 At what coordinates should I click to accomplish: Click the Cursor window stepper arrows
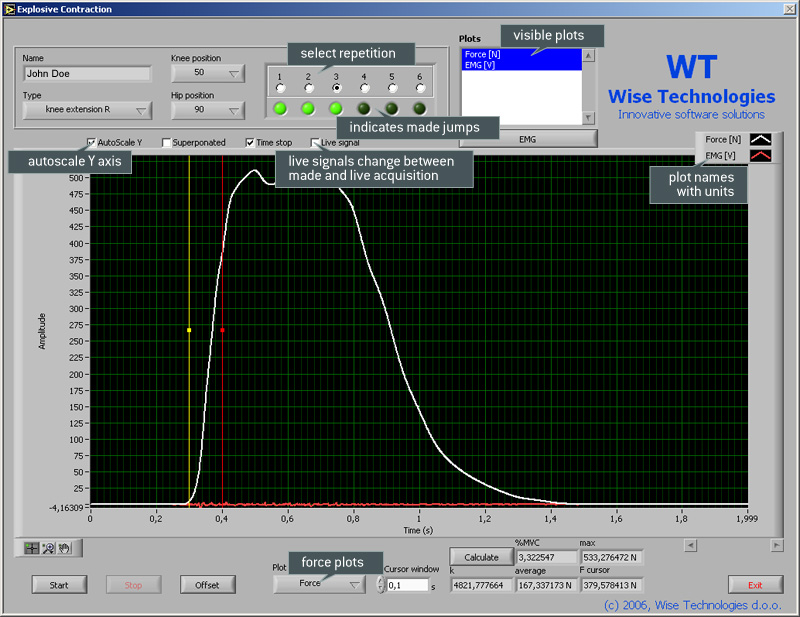point(381,585)
